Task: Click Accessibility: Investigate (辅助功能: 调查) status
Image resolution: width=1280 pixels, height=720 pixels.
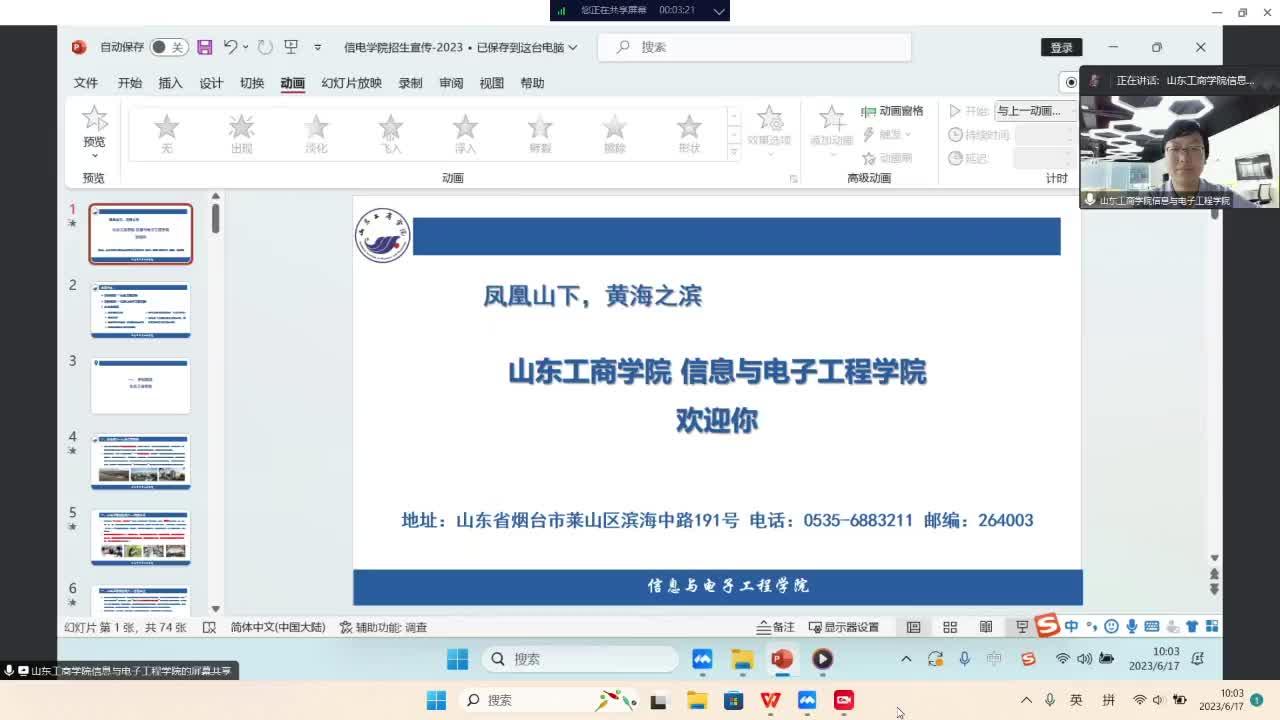Action: point(383,627)
